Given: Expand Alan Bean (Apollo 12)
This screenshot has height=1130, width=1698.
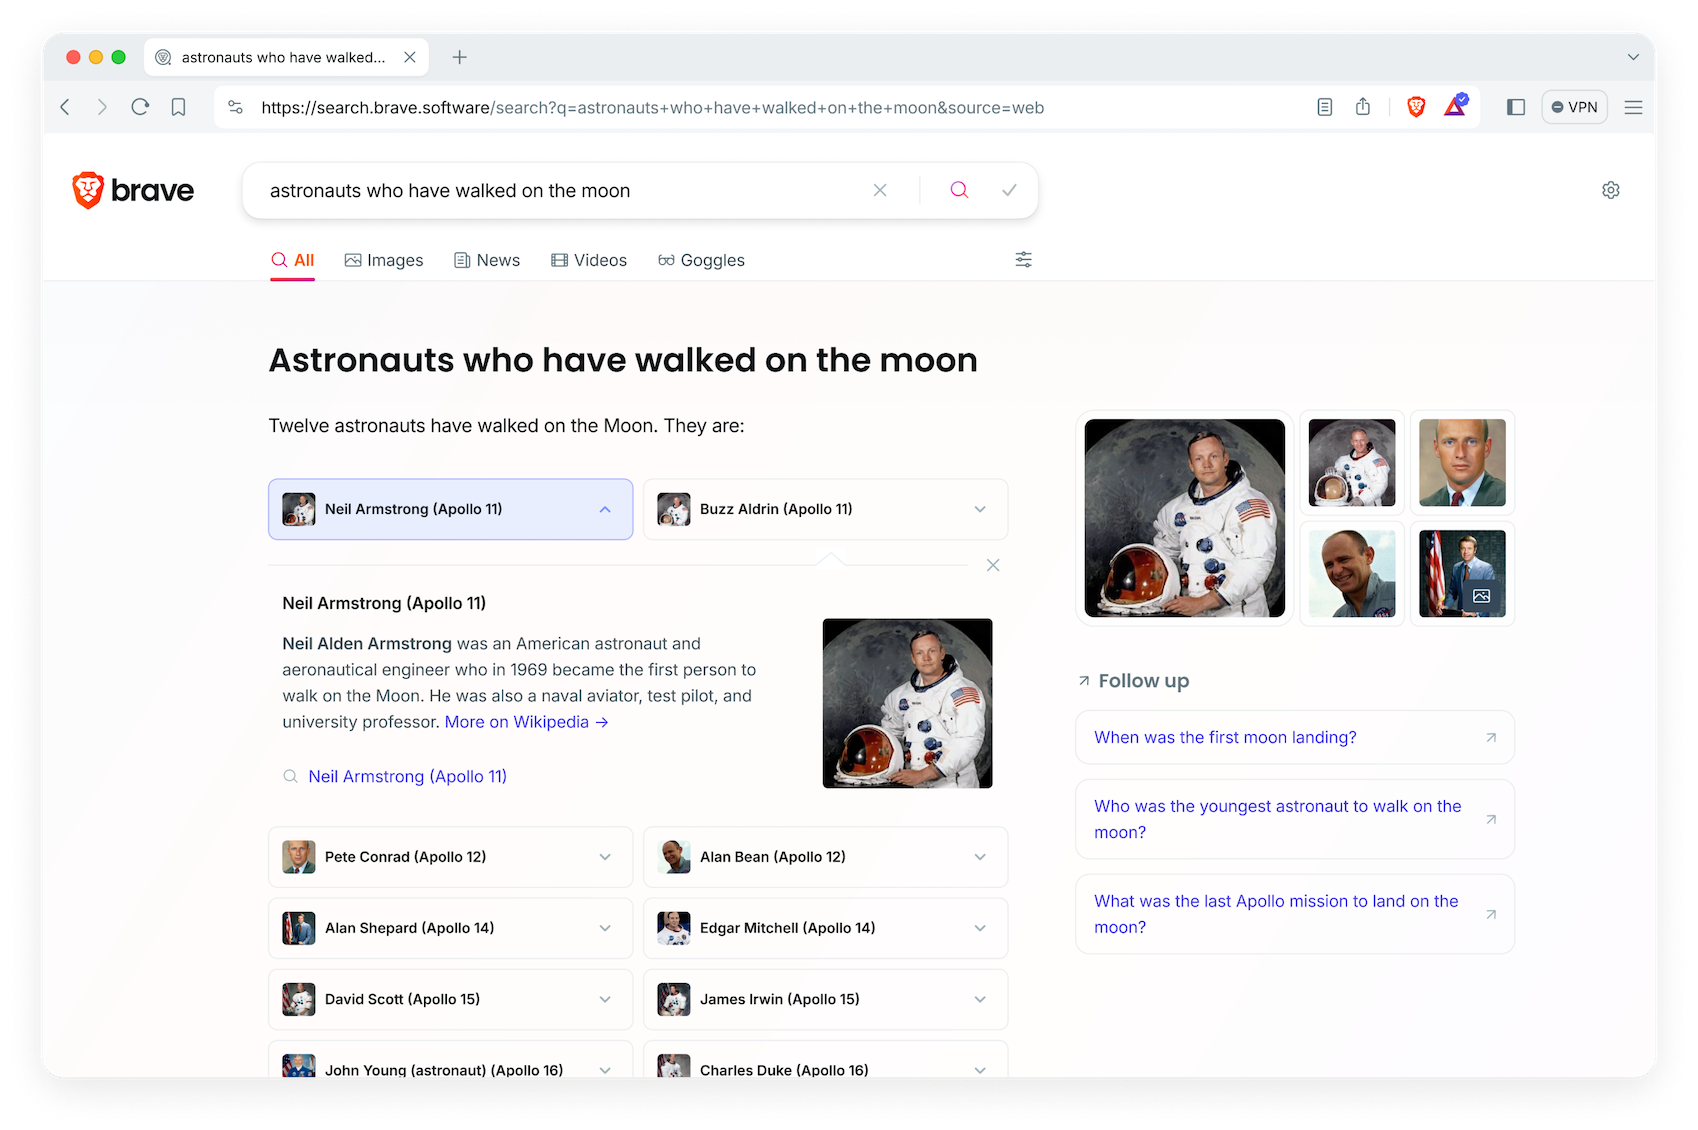Looking at the screenshot, I should coord(825,857).
